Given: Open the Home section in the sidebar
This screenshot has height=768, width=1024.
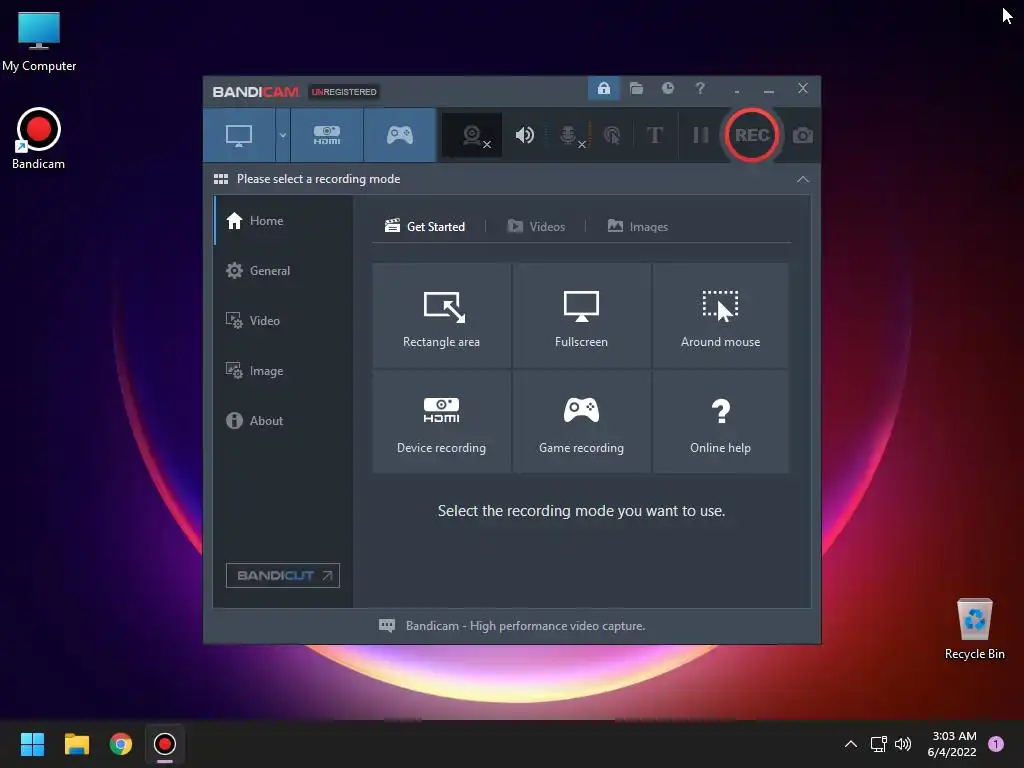Looking at the screenshot, I should click(283, 221).
